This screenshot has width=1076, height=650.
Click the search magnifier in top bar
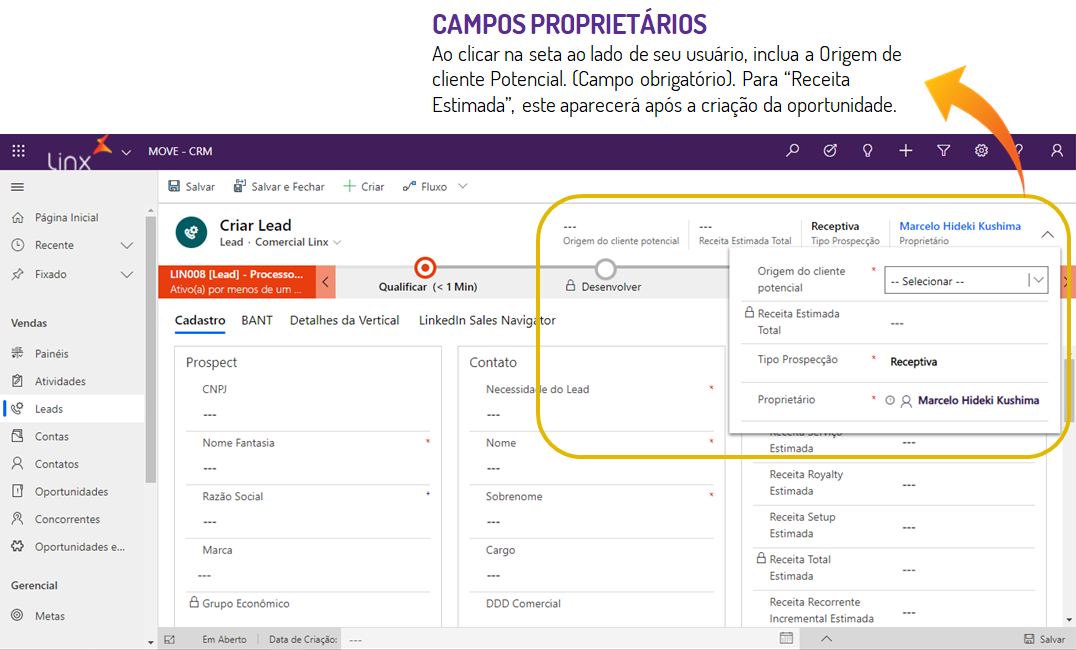(x=793, y=150)
